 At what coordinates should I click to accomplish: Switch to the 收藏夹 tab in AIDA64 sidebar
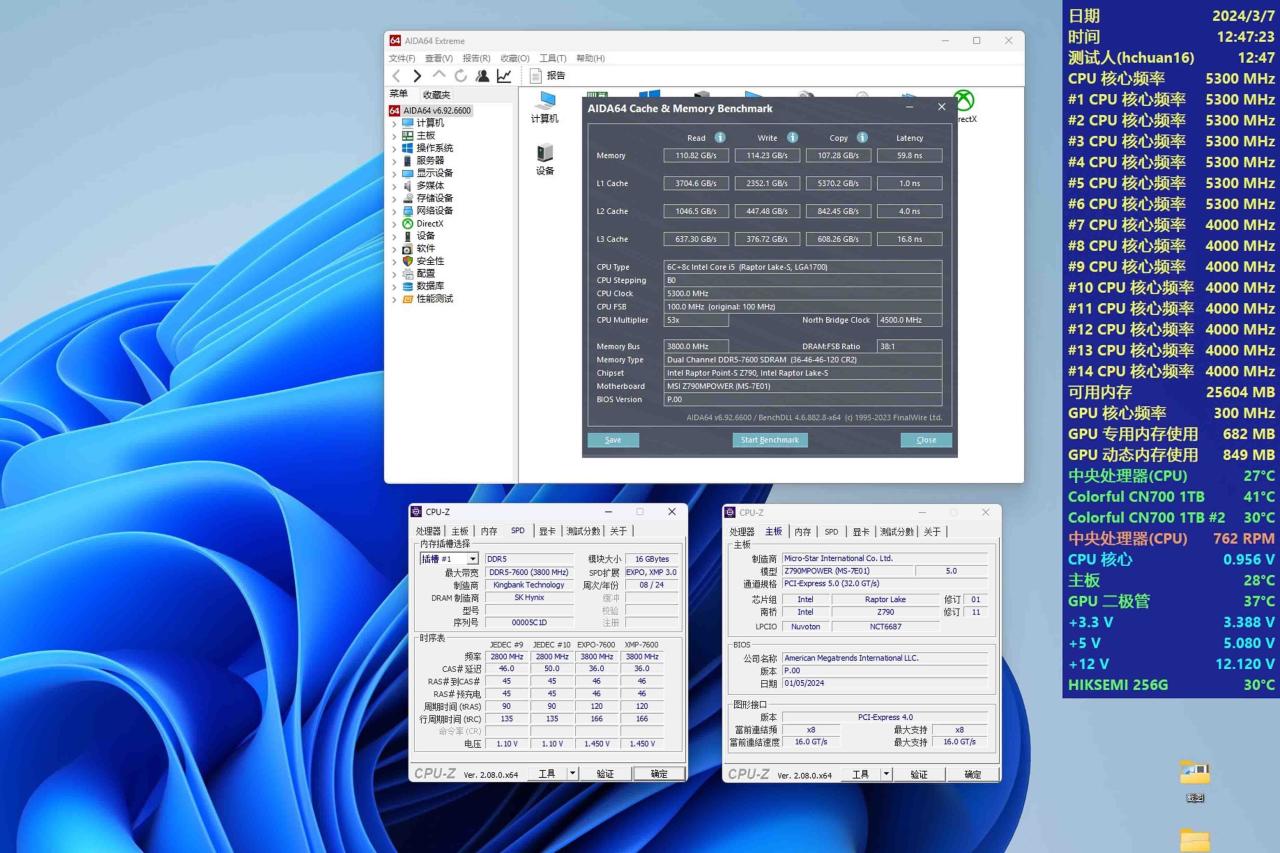tap(436, 94)
